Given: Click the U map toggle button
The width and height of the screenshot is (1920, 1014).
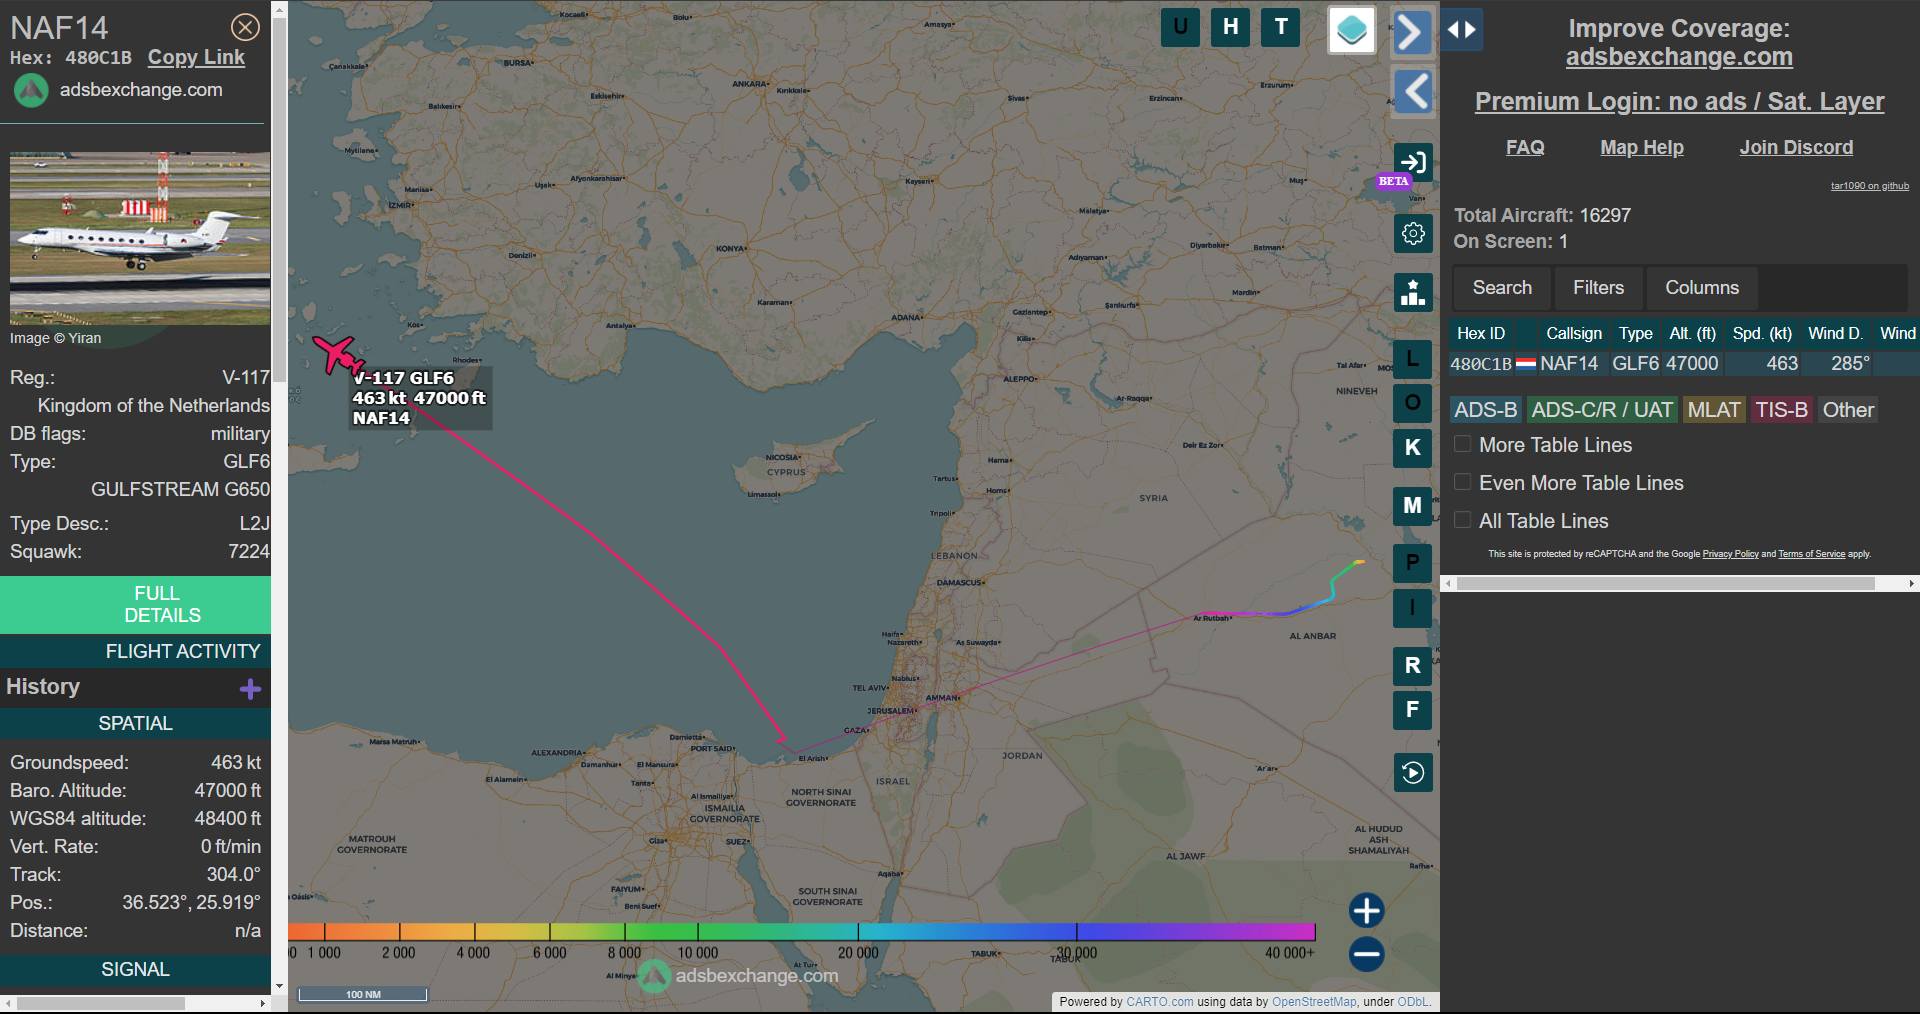Looking at the screenshot, I should click(x=1180, y=27).
